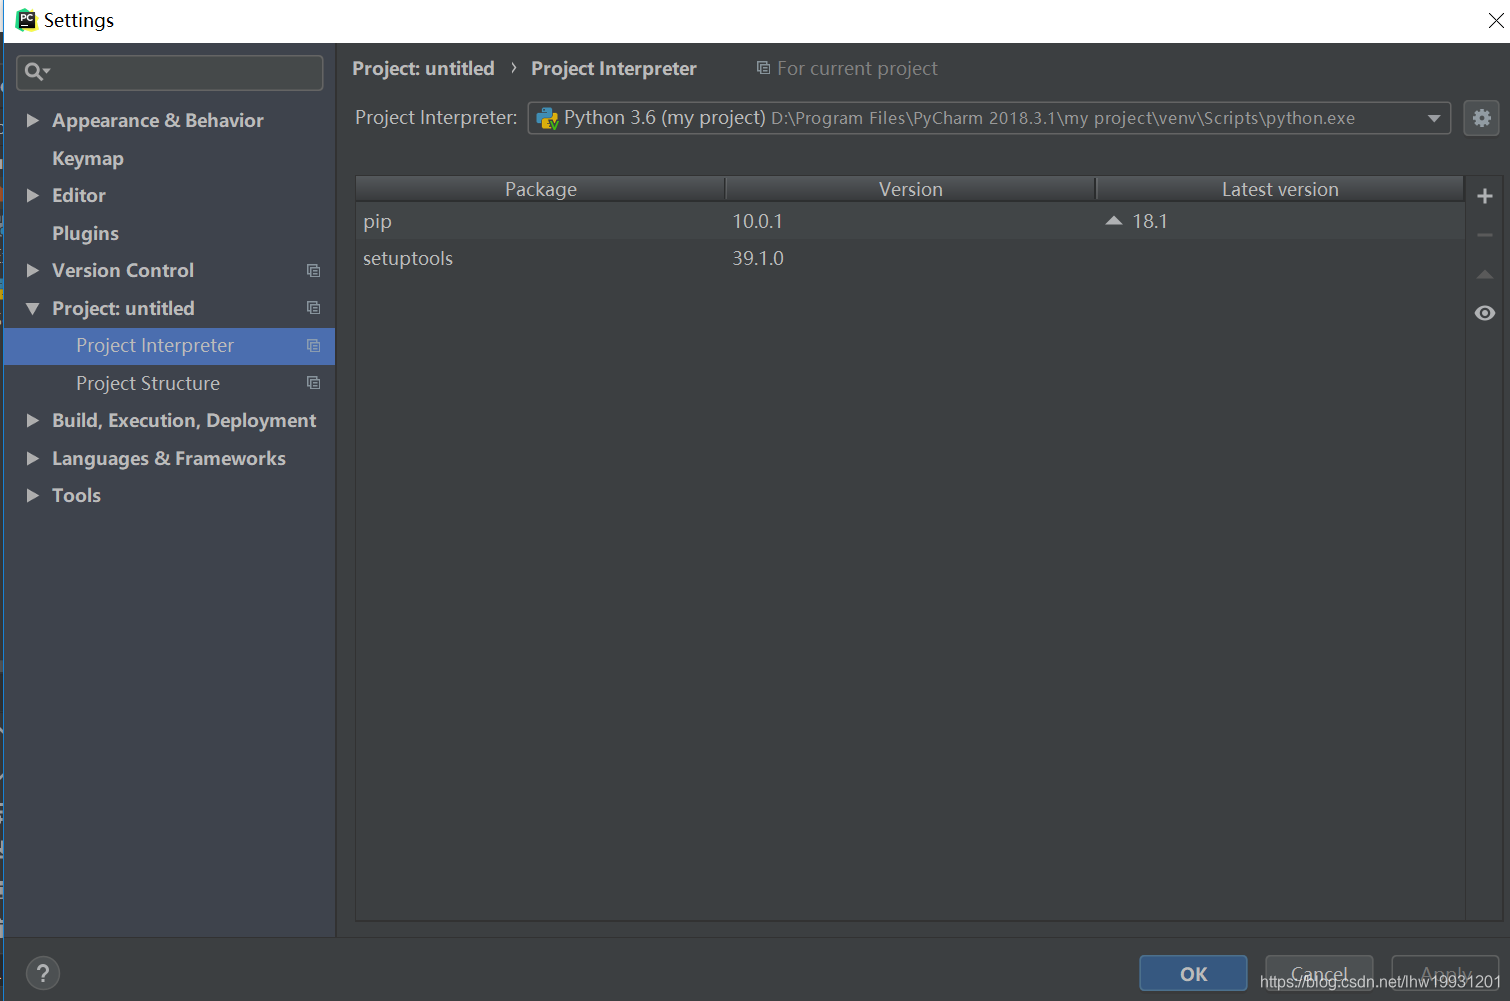Open the Plugins settings page
This screenshot has width=1510, height=1001.
[85, 233]
